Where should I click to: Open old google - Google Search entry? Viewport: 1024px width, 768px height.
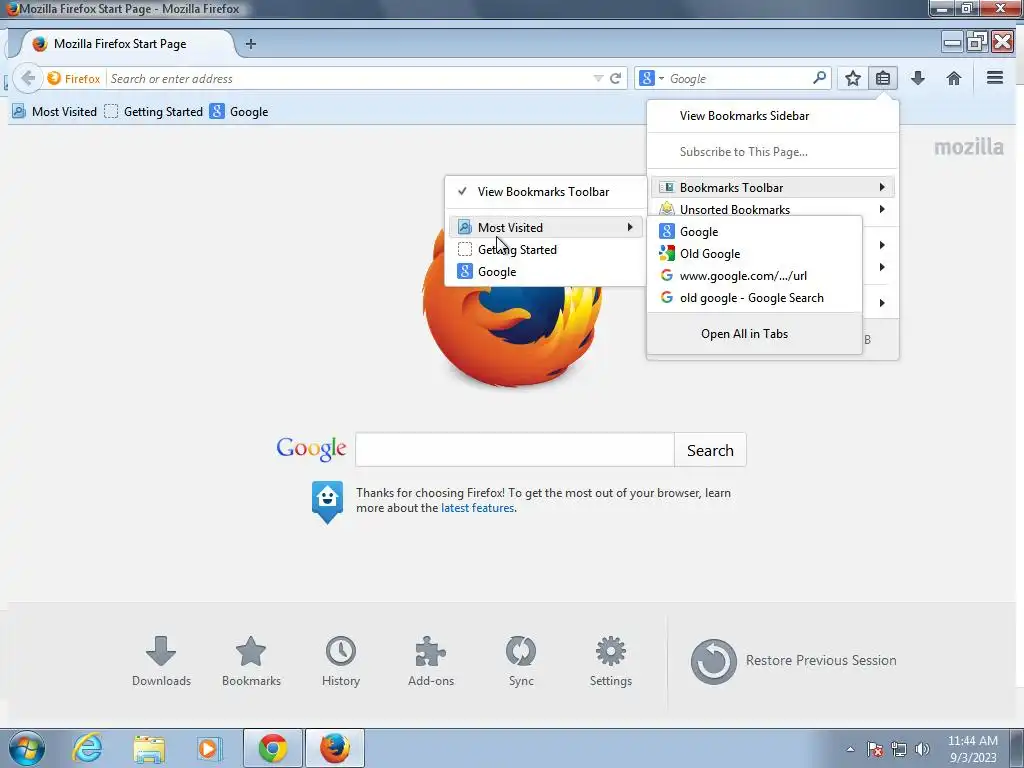click(x=754, y=298)
